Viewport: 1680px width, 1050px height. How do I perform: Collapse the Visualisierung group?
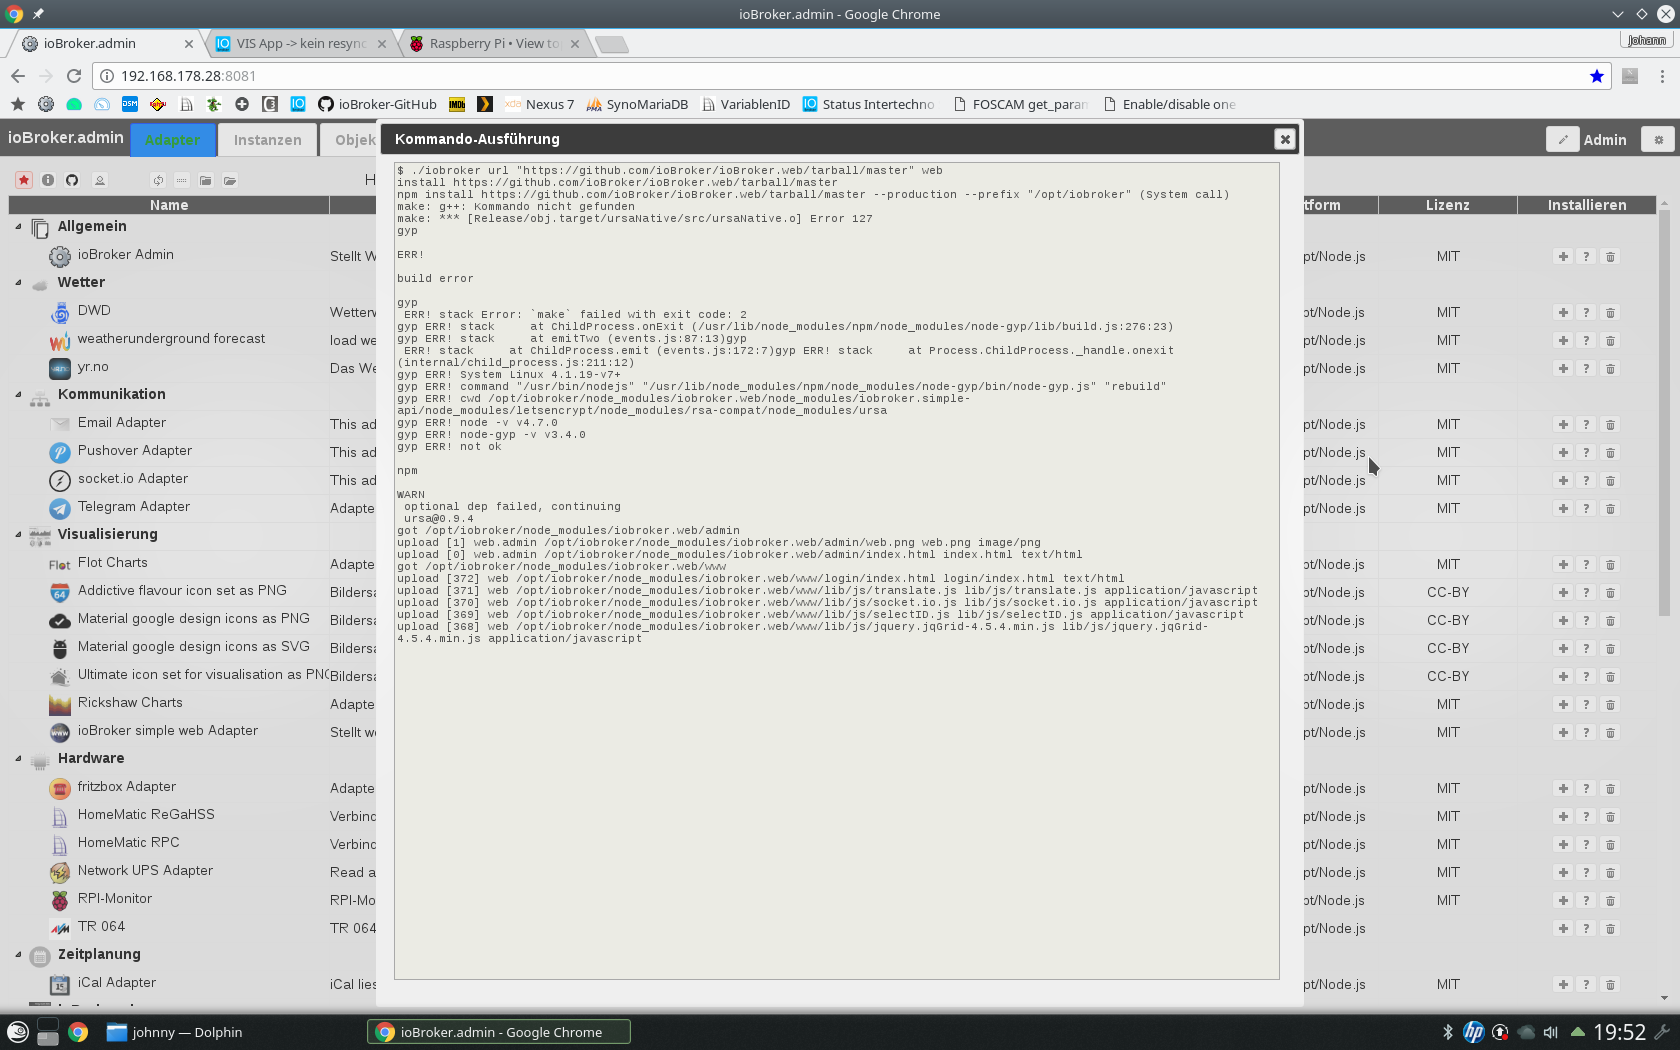pos(18,534)
